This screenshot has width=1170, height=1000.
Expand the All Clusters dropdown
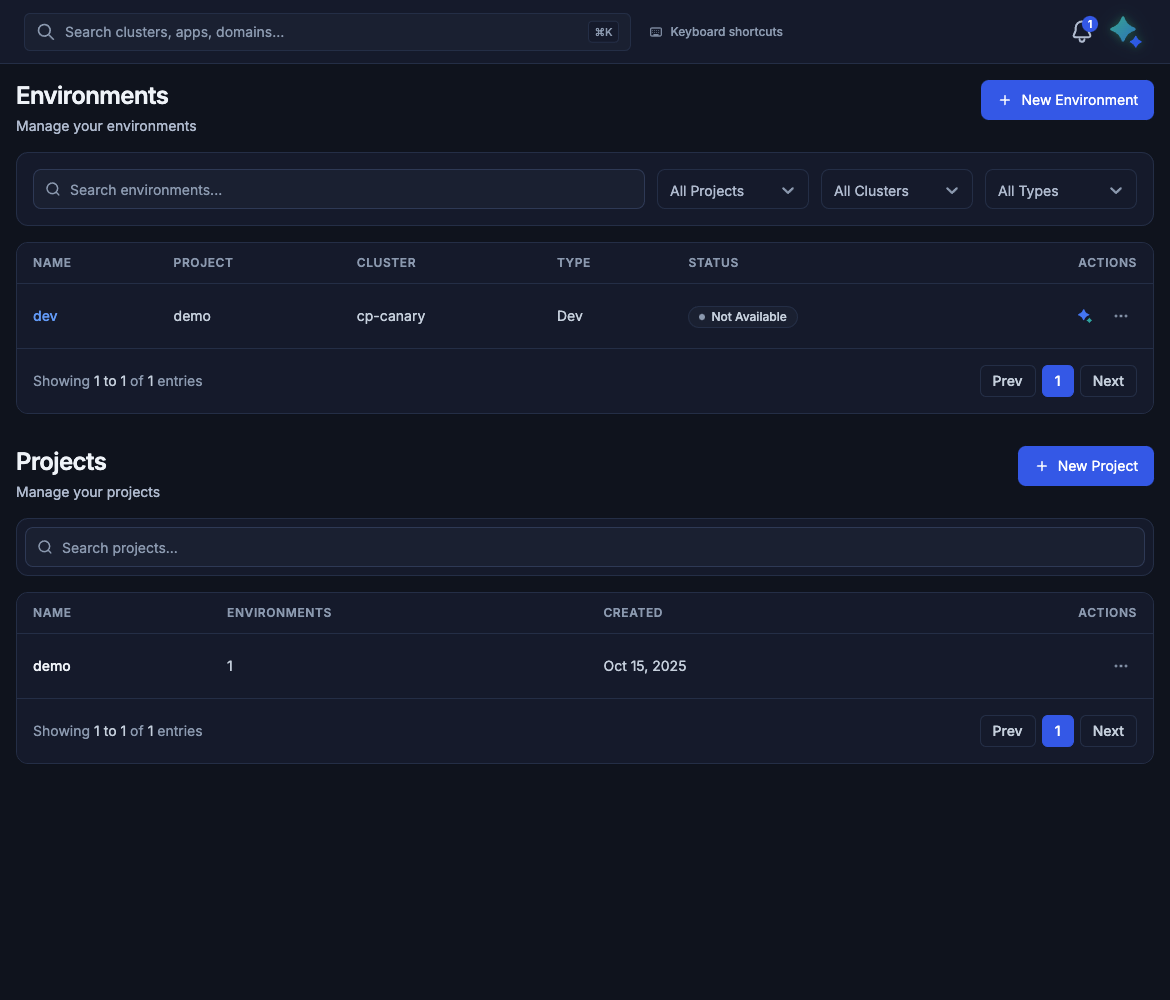tap(896, 190)
